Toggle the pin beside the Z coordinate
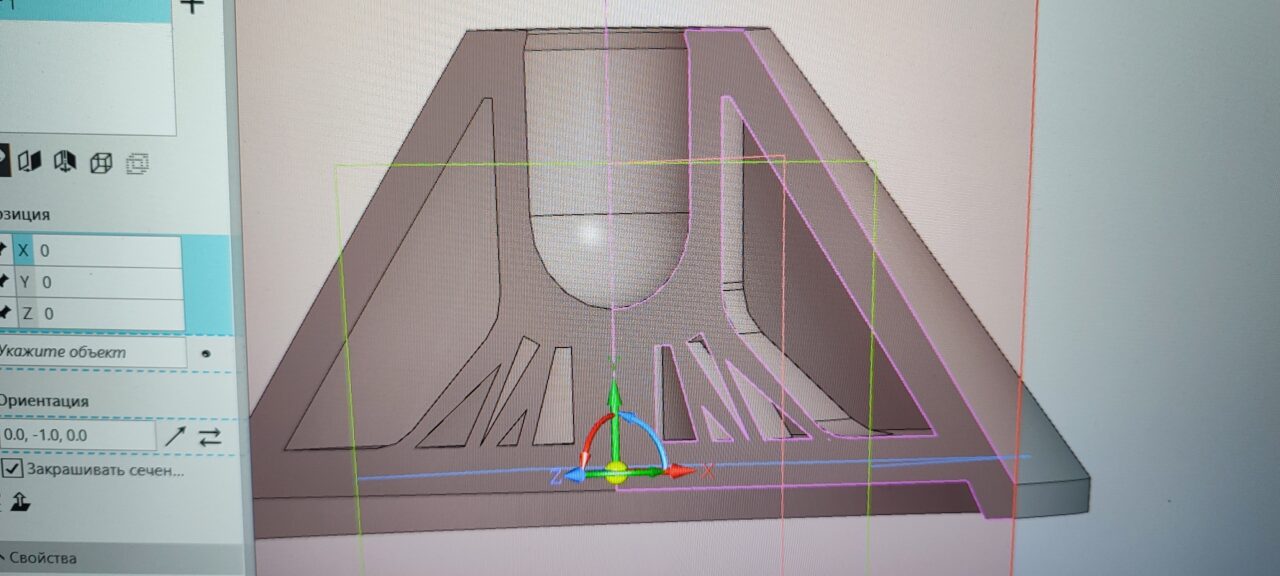The width and height of the screenshot is (1280, 576). pyautogui.click(x=4, y=313)
